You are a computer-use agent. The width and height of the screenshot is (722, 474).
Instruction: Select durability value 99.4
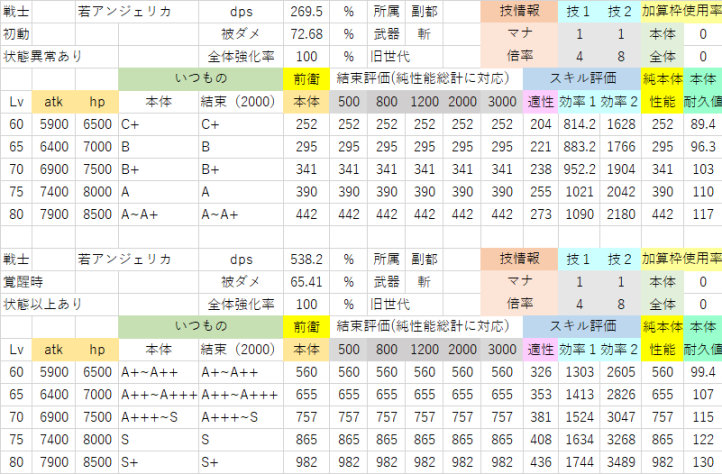pos(703,372)
